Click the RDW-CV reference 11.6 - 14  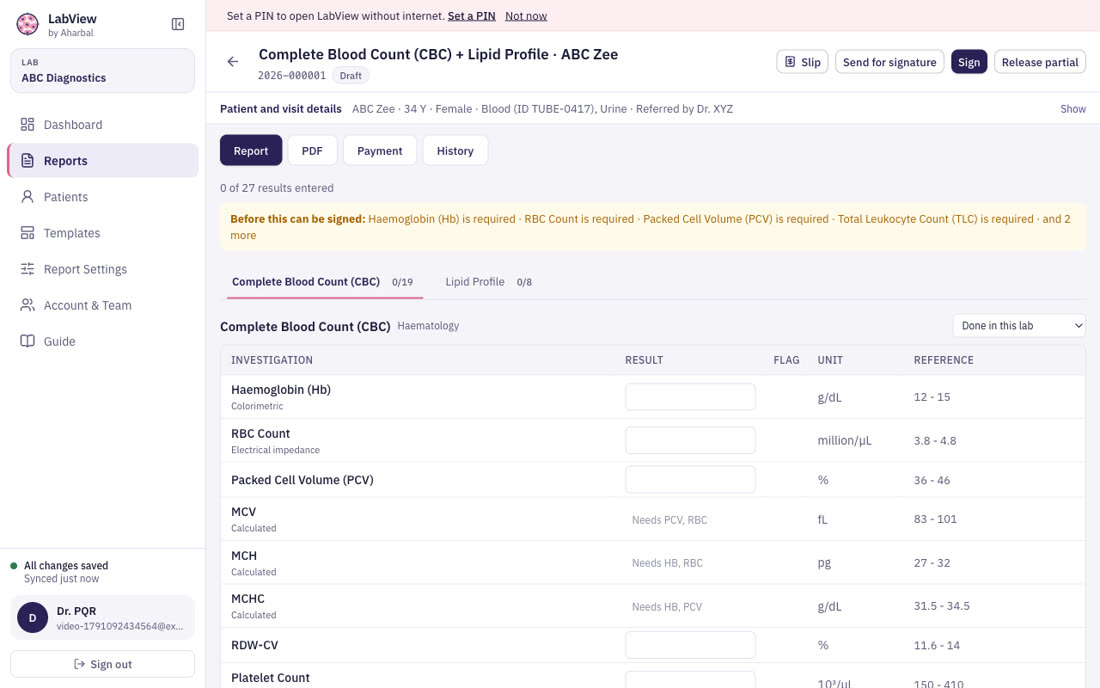point(937,645)
